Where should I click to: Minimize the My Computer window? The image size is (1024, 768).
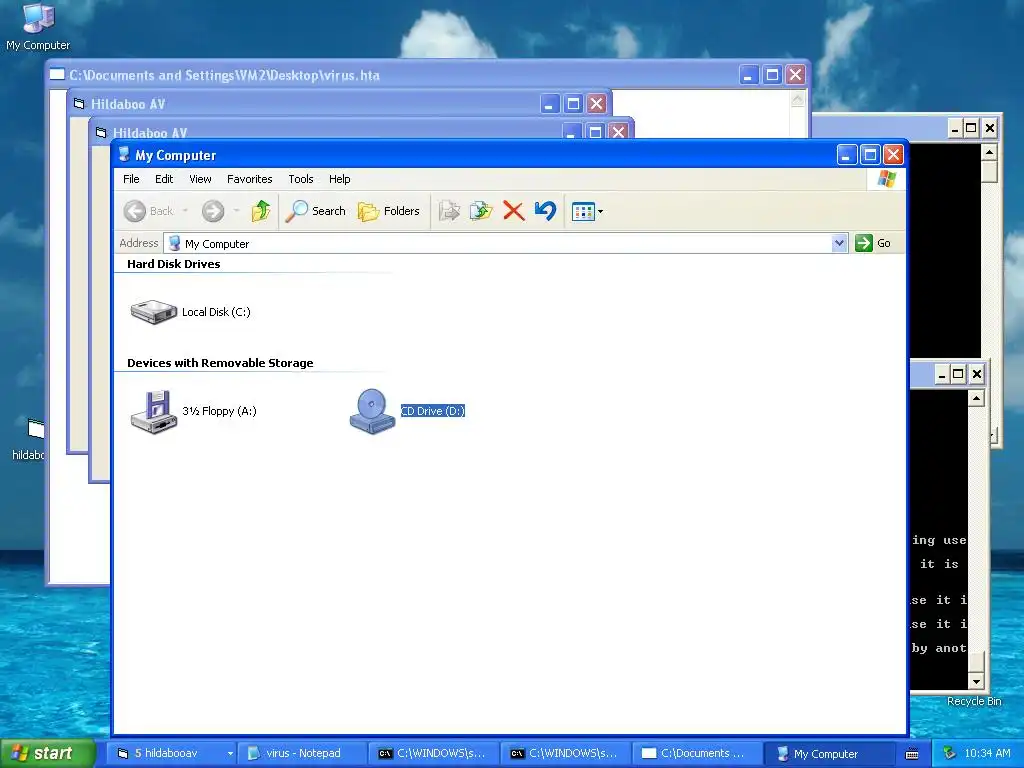point(846,155)
